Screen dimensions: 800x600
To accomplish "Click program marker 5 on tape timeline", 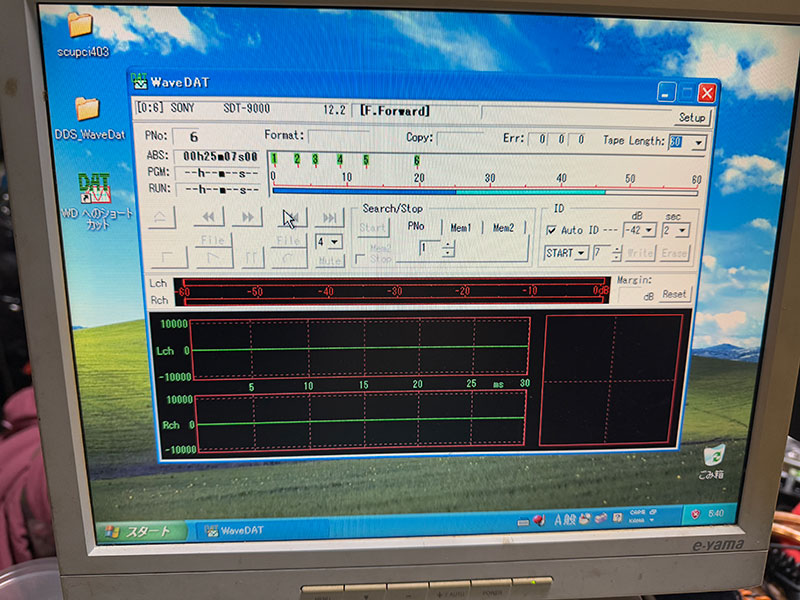I will pyautogui.click(x=366, y=160).
